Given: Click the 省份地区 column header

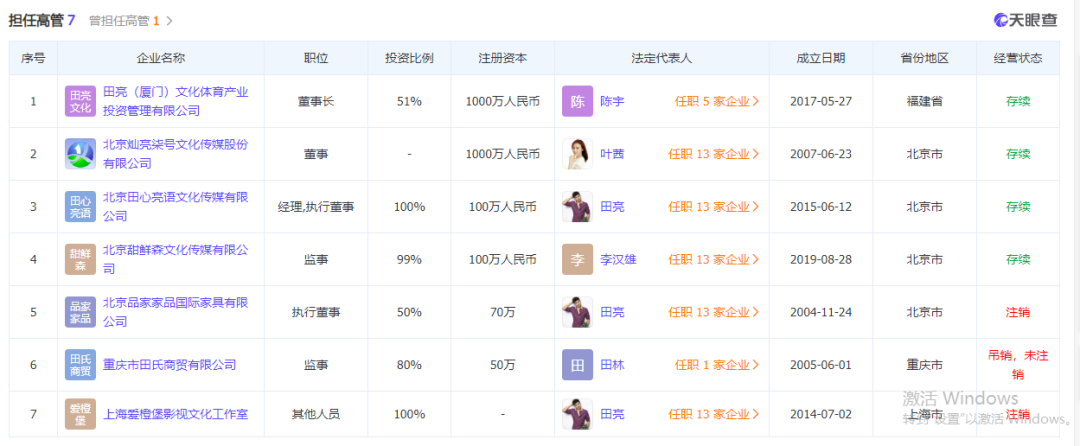Looking at the screenshot, I should coord(924,59).
